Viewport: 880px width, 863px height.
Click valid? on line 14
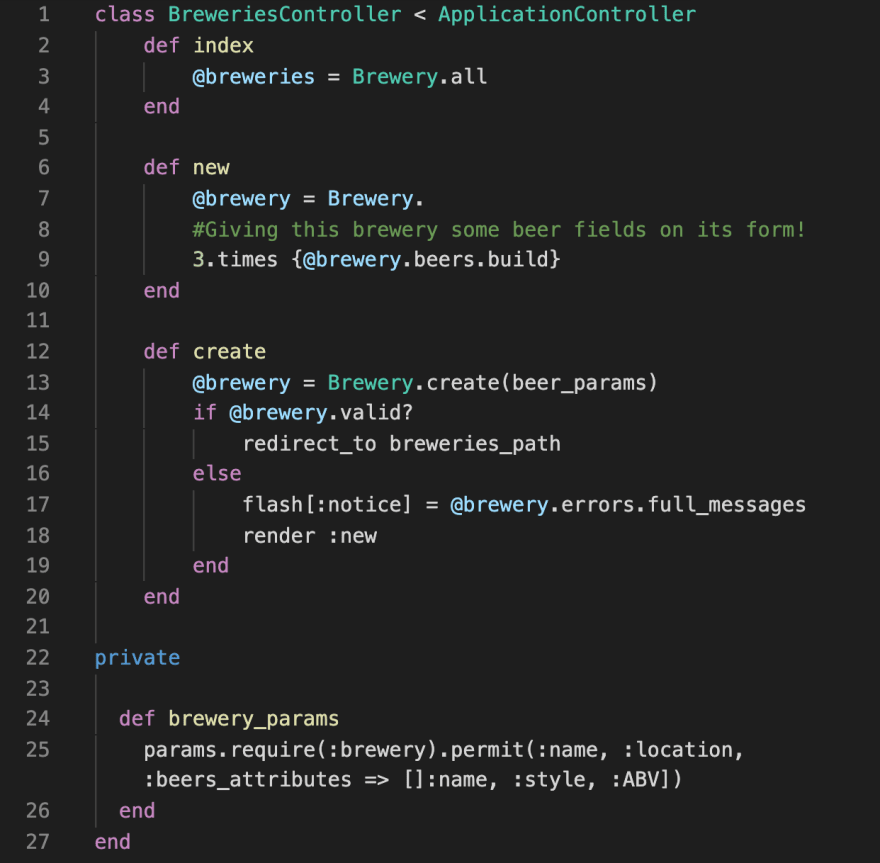[x=377, y=412]
